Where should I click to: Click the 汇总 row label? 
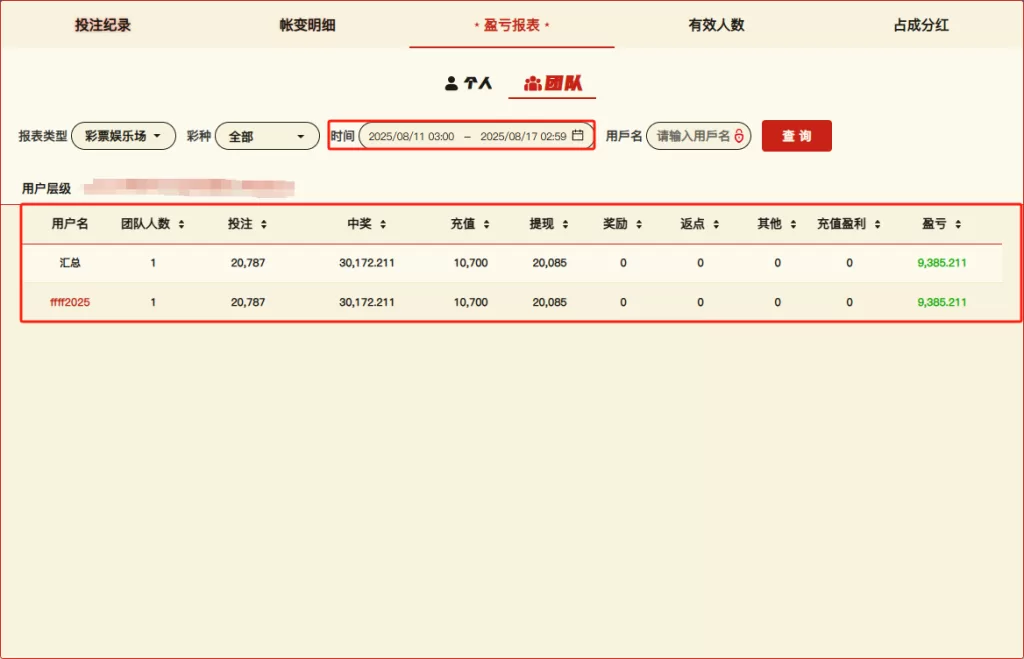(70, 263)
